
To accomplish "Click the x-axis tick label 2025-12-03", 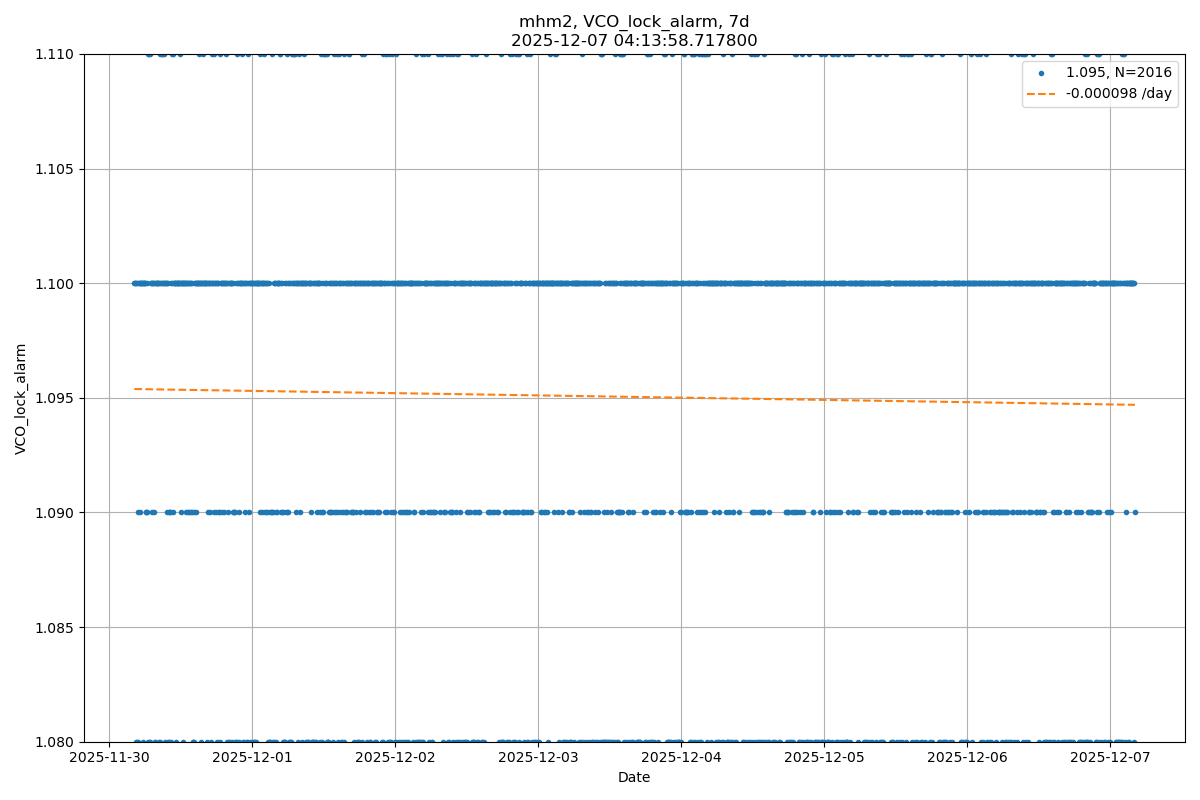I will point(538,758).
